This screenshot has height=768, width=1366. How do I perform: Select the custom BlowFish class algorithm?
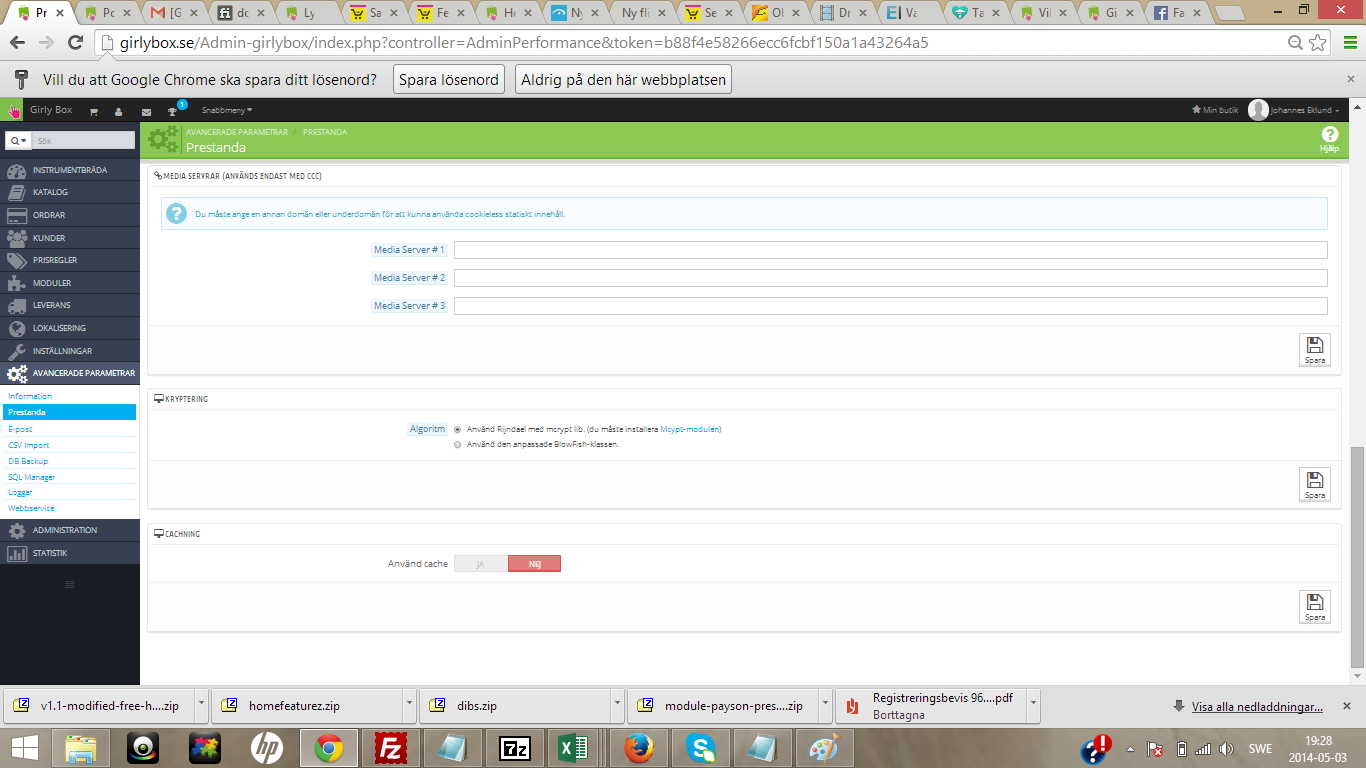click(x=458, y=444)
